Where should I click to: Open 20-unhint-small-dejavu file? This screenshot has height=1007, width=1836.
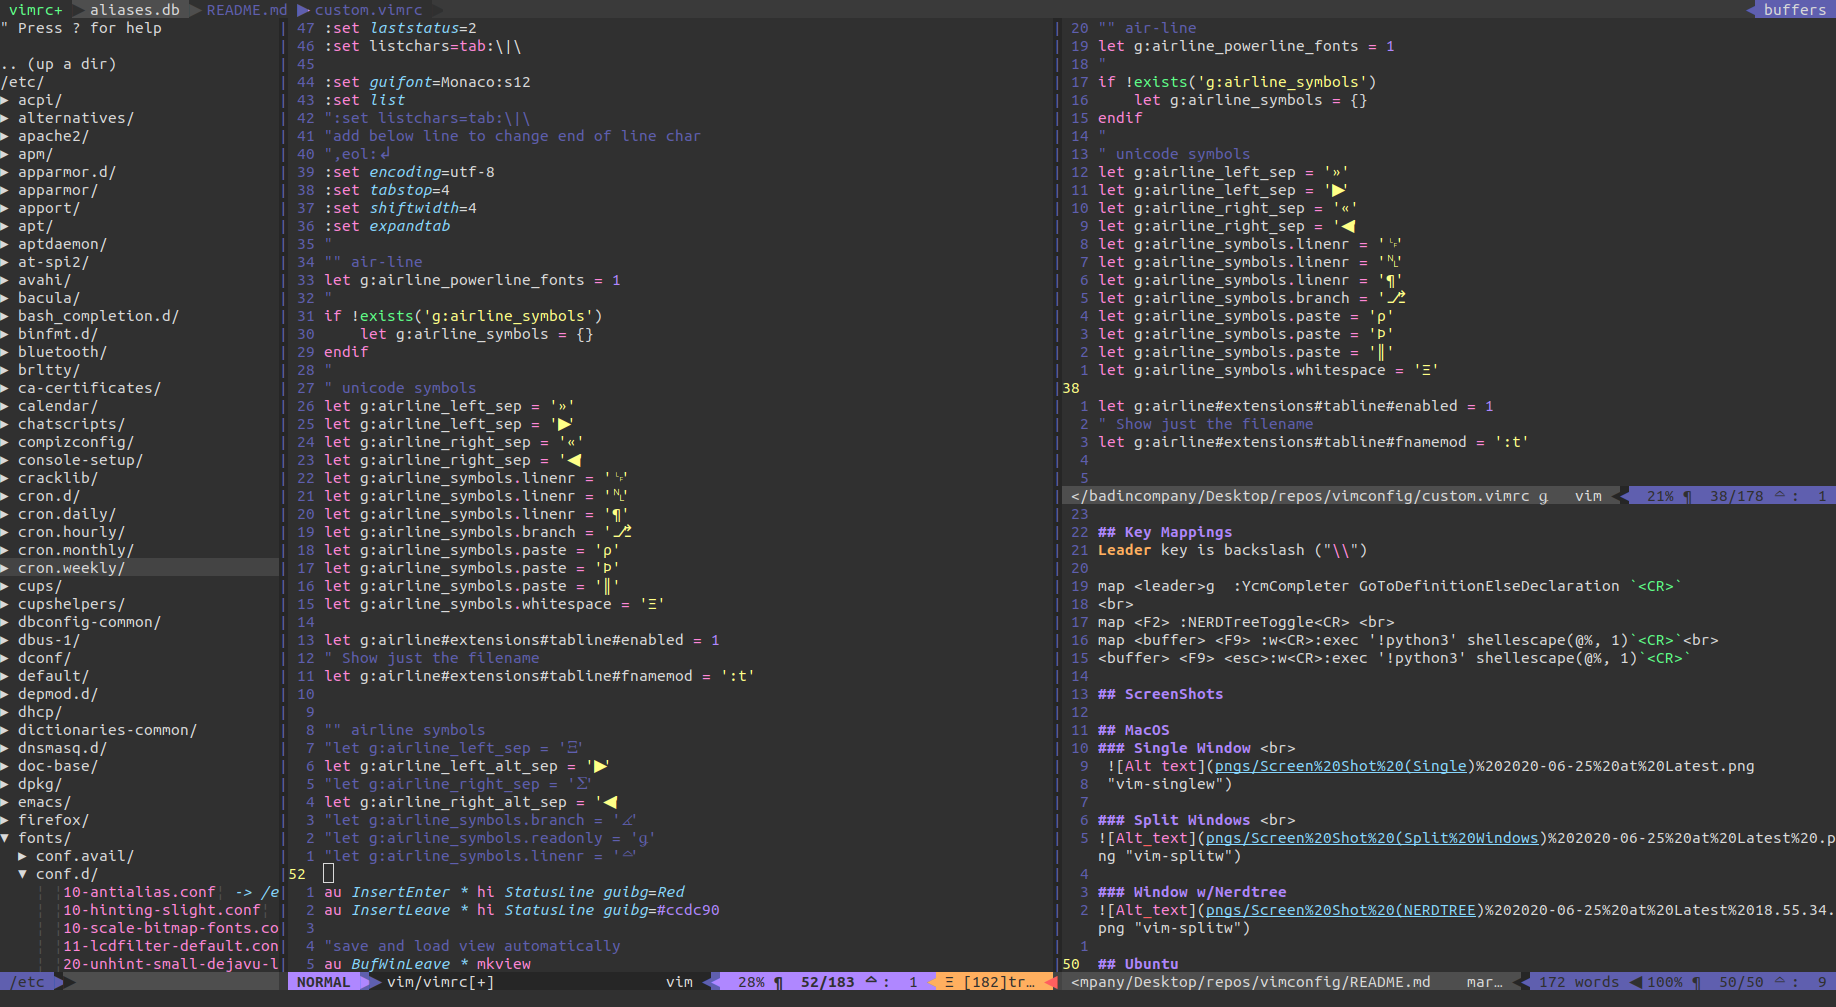(171, 964)
